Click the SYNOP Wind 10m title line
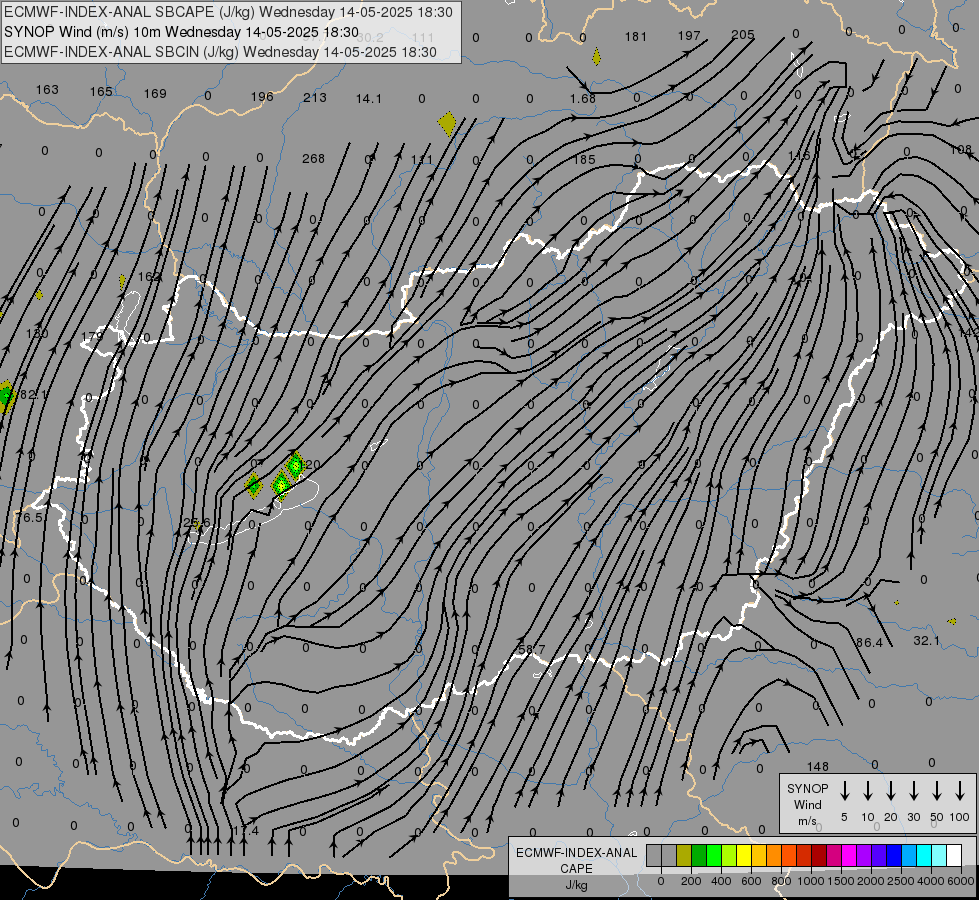The height and width of the screenshot is (900, 979). pos(181,32)
